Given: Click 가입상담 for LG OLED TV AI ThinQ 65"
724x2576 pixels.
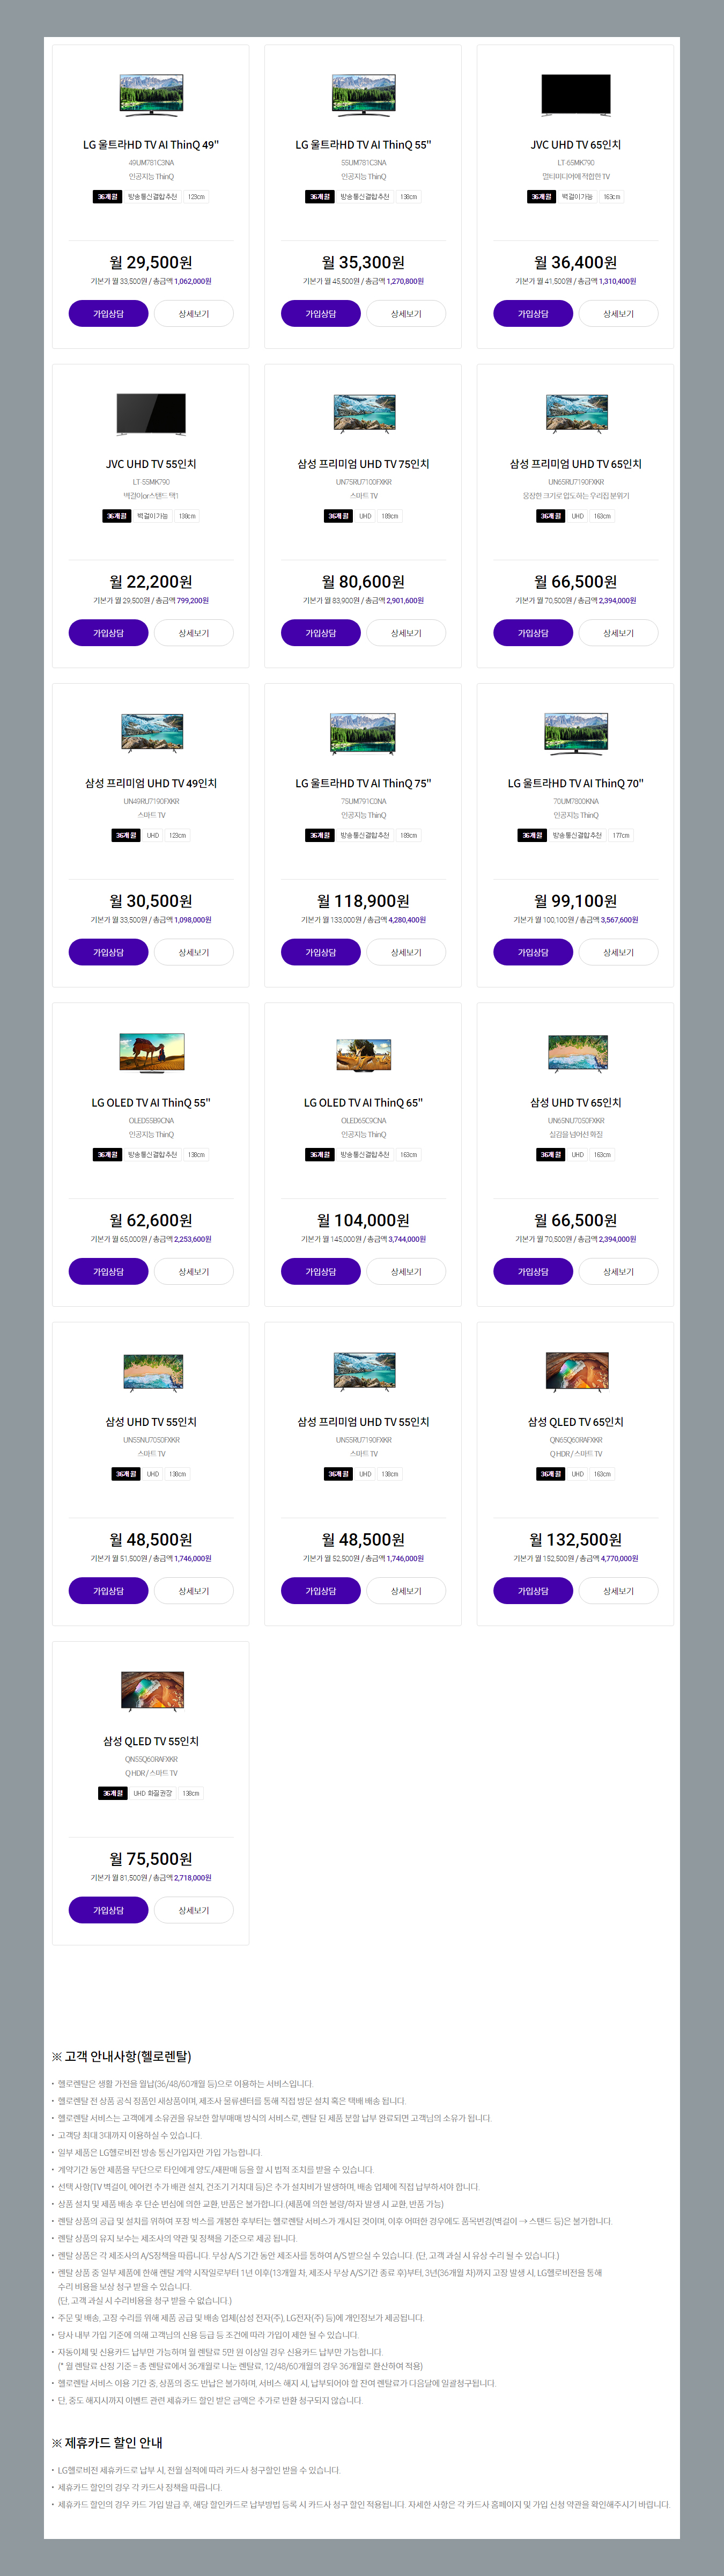Looking at the screenshot, I should [x=321, y=1272].
